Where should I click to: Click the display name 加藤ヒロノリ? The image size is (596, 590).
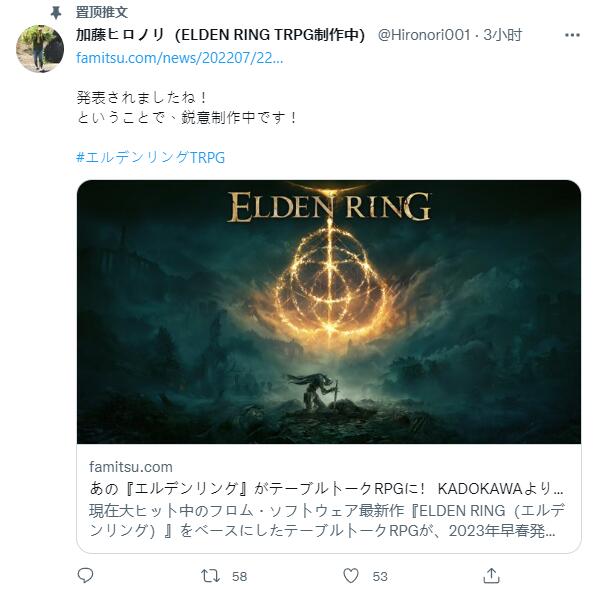tap(120, 35)
